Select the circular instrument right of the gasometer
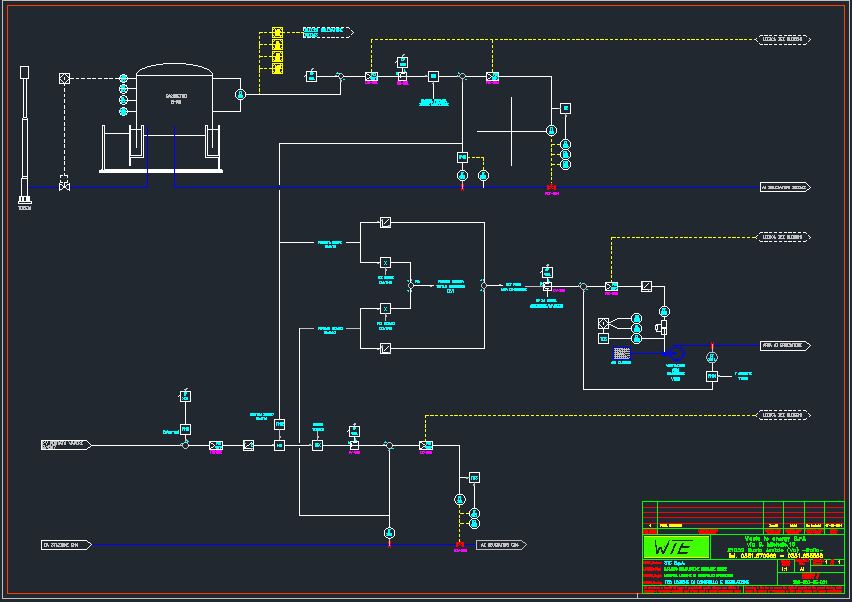 tap(240, 94)
